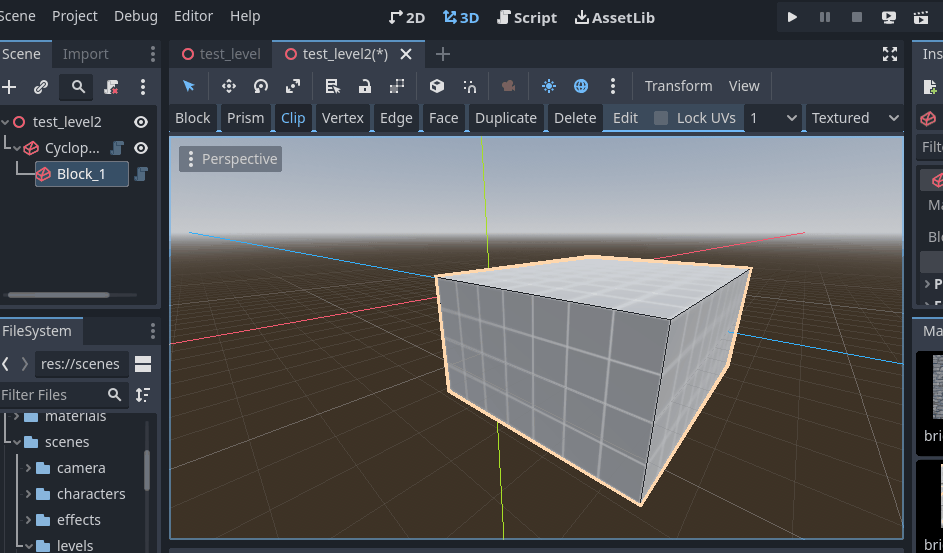The image size is (943, 553).
Task: Open the grid size dropdown showing 1
Action: coord(773,118)
